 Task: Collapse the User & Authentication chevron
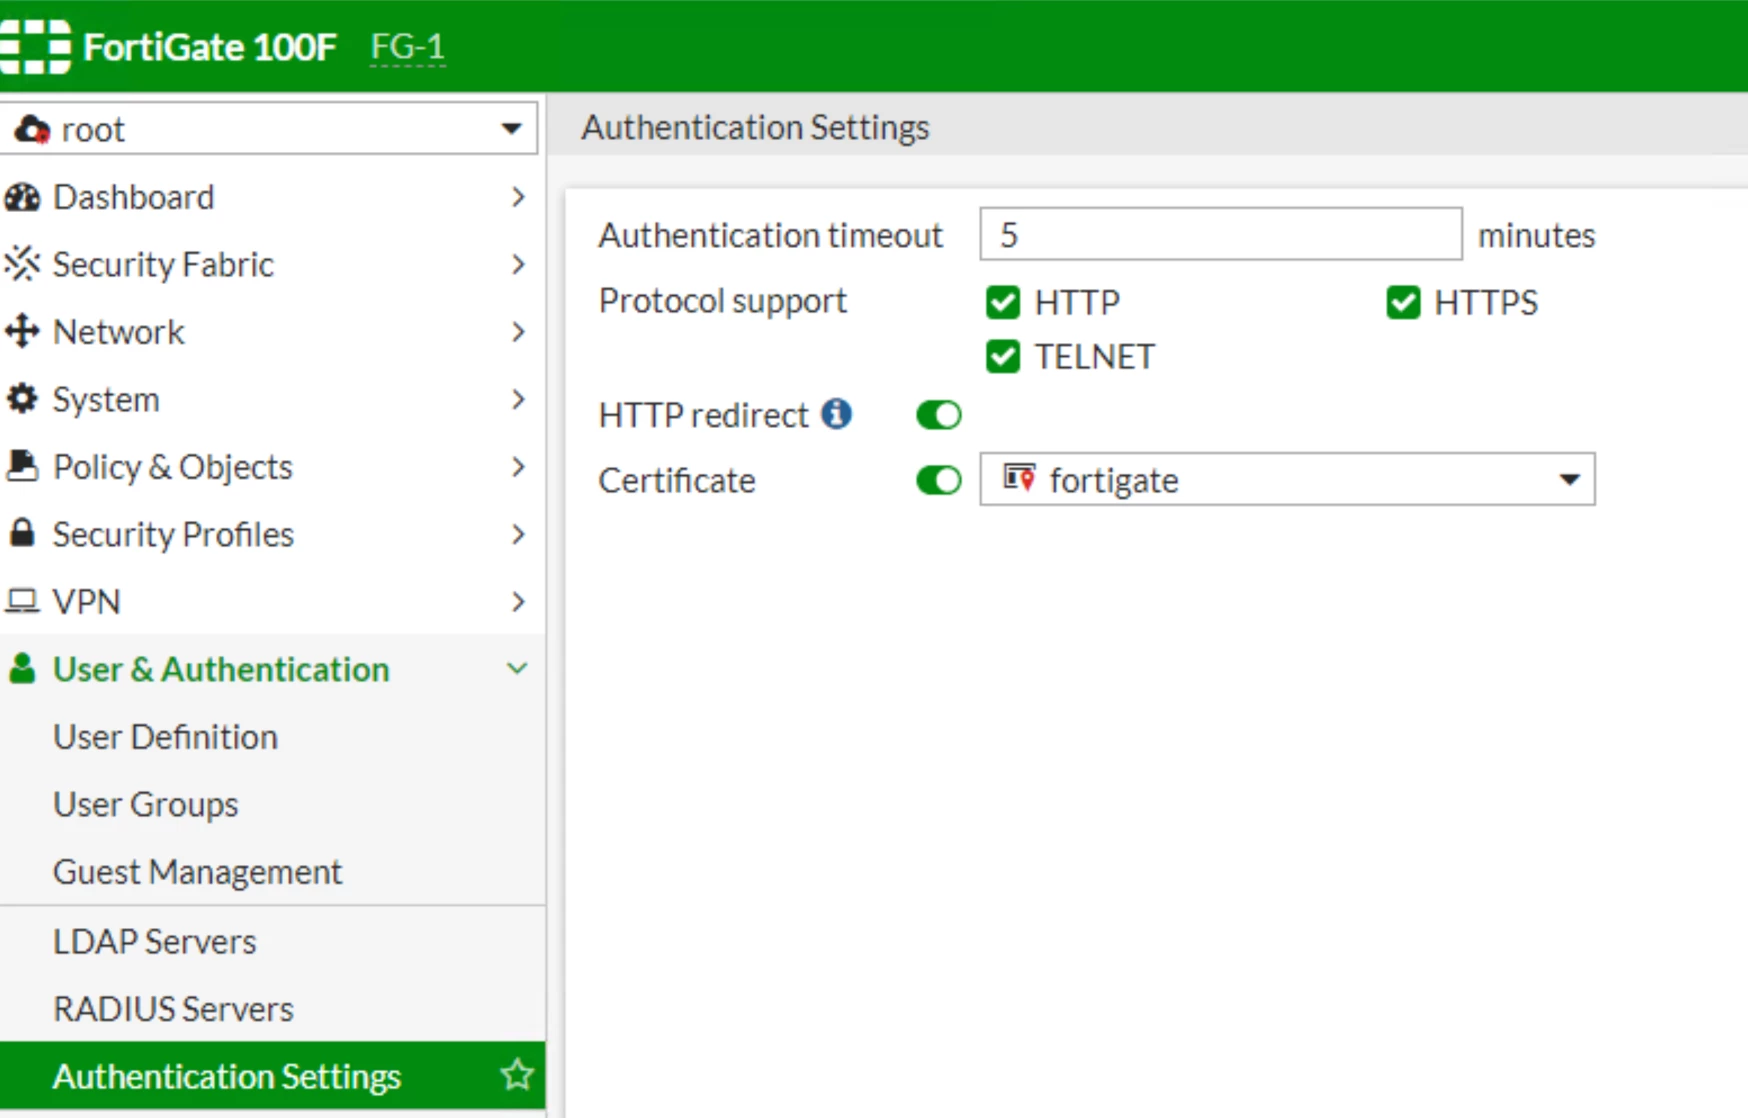coord(517,668)
